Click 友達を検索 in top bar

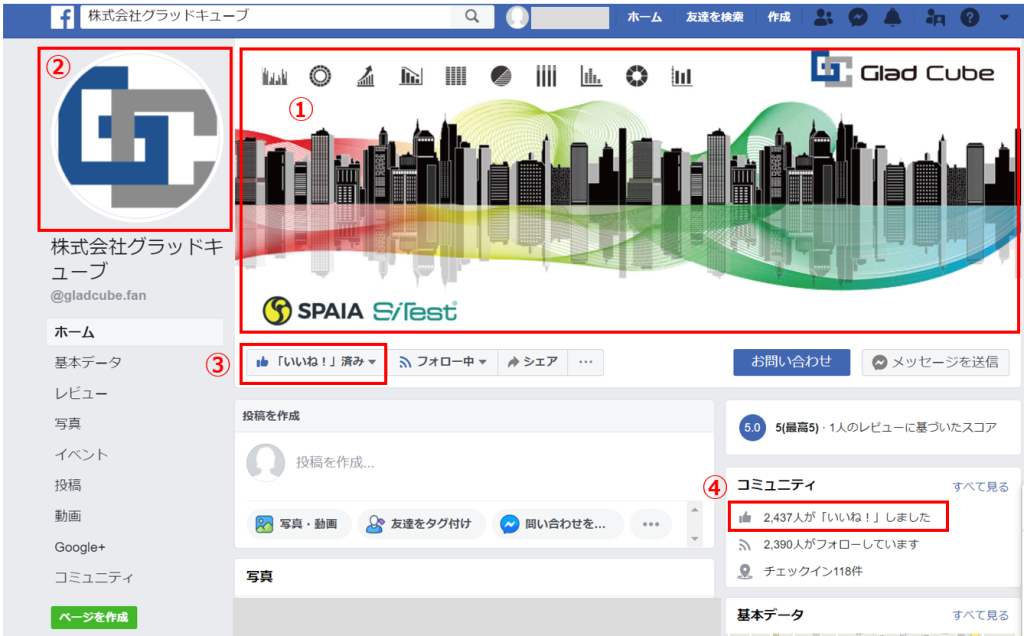(714, 18)
